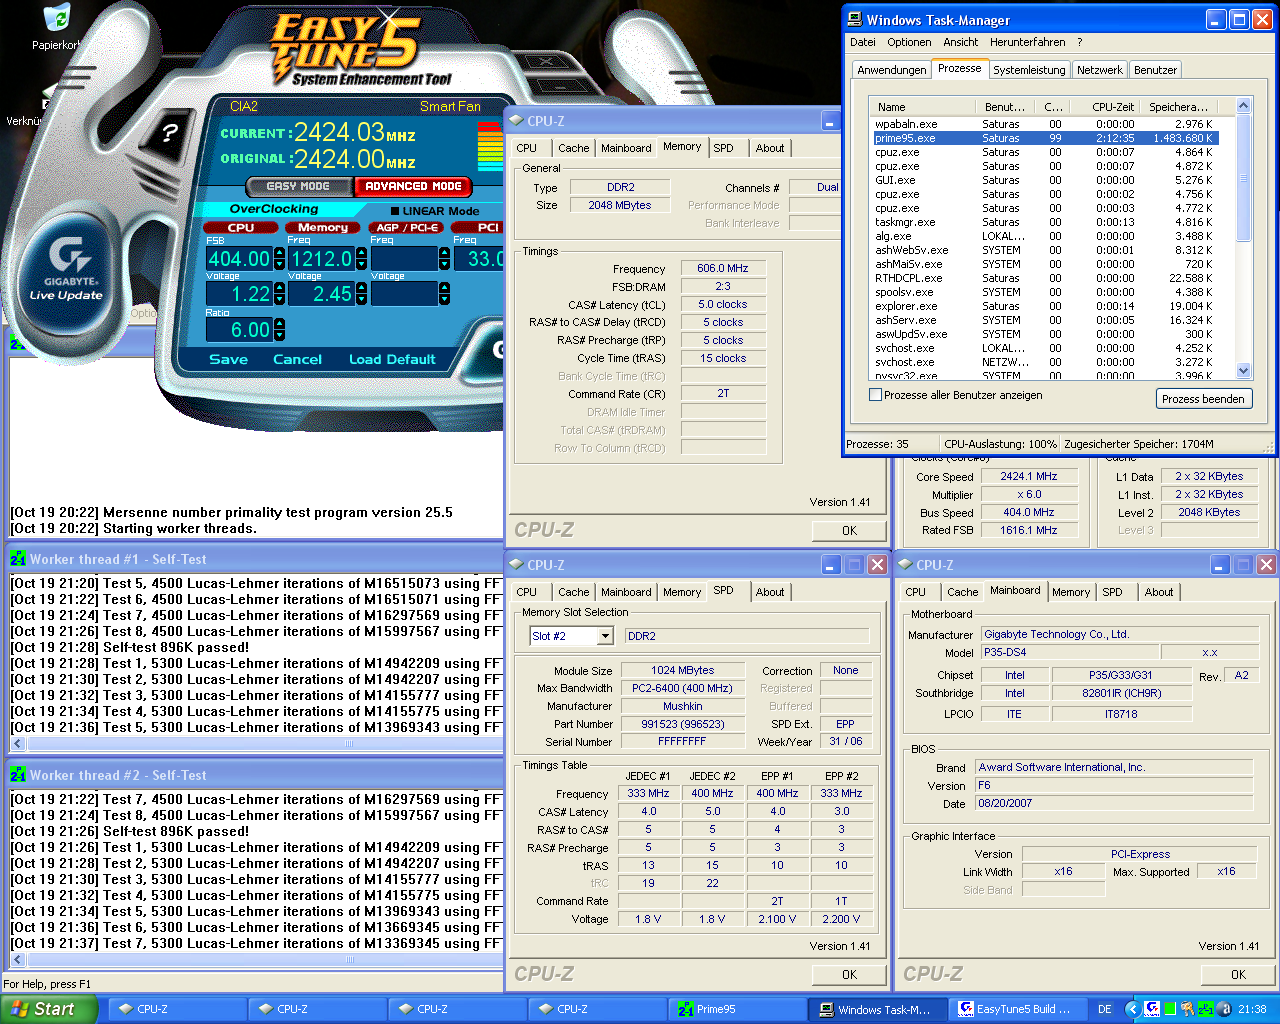Viewport: 1280px width, 1024px height.
Task: Sort processes by Name column header
Action: click(x=923, y=106)
